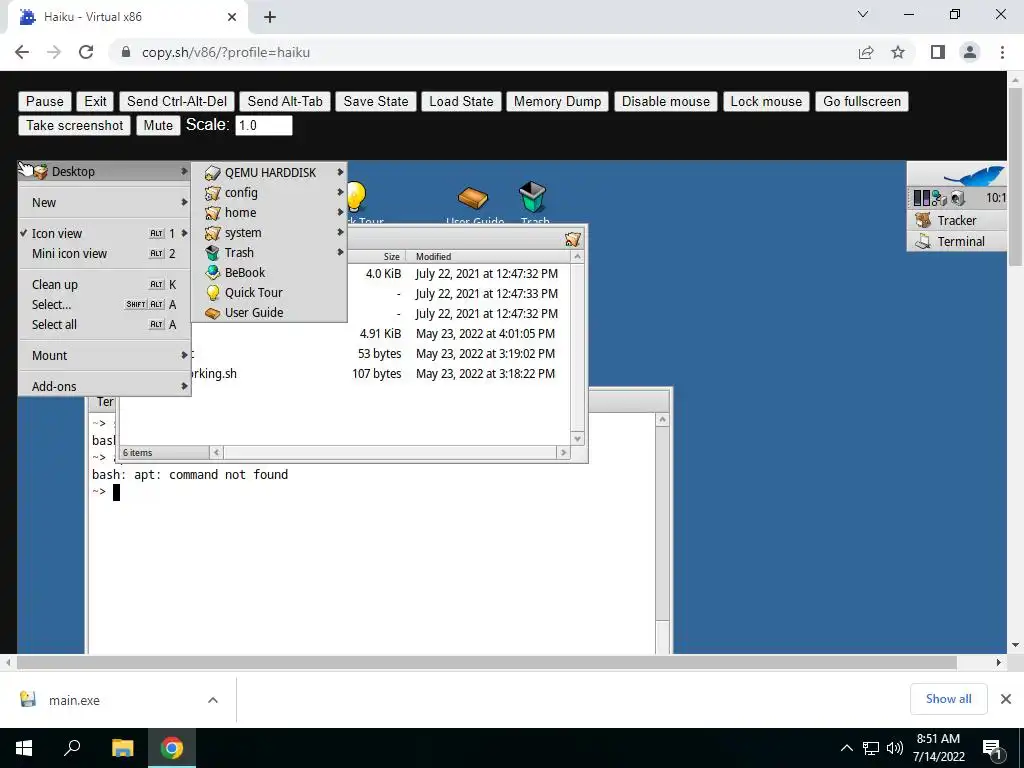Click the Memory Dump button
The width and height of the screenshot is (1024, 768).
[x=557, y=101]
